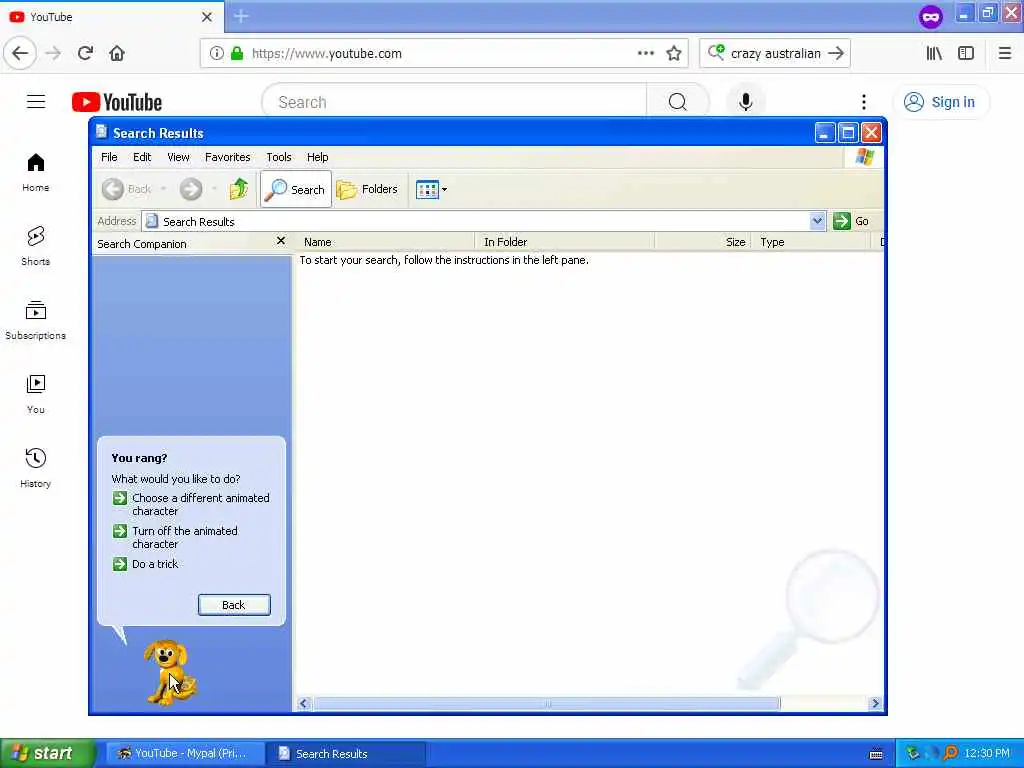Expand Explorer address bar dropdown

(x=816, y=221)
